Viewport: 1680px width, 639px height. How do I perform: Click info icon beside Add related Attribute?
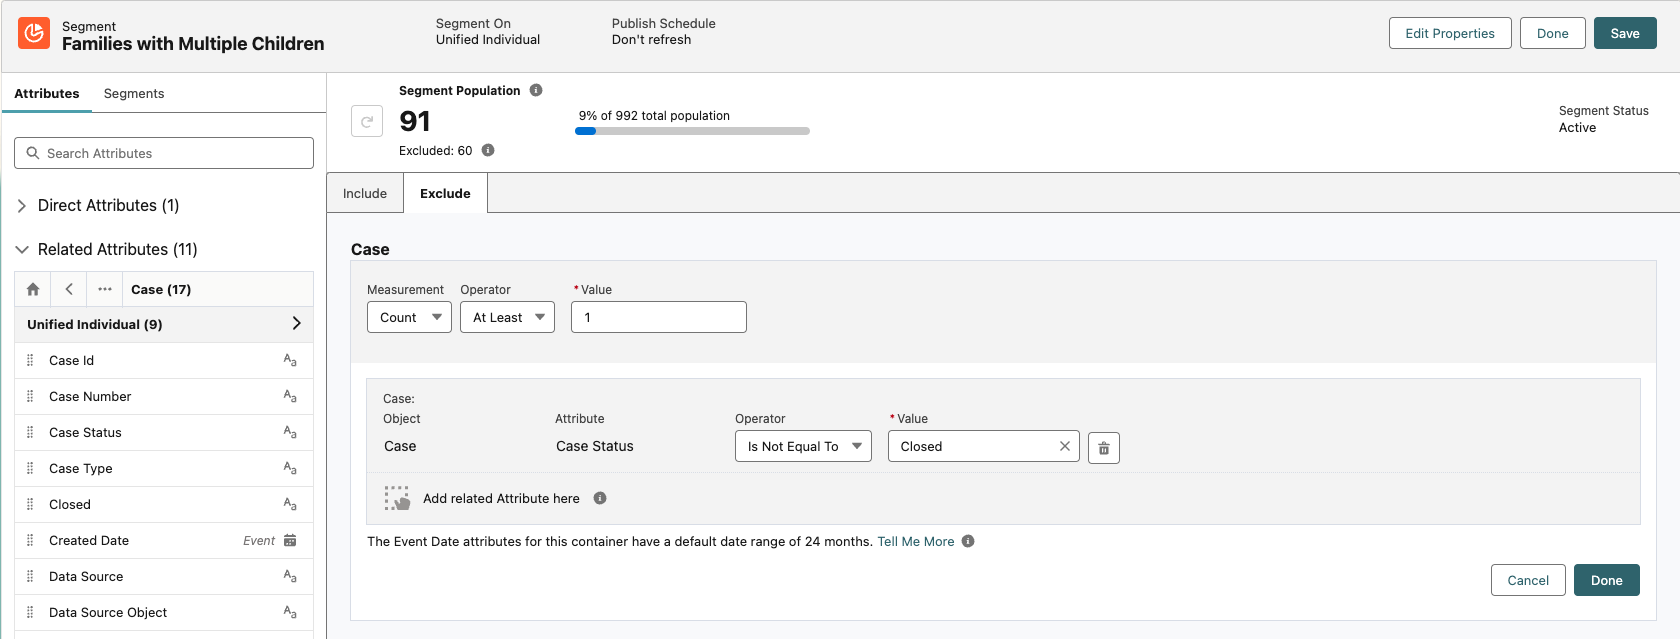[x=600, y=498]
